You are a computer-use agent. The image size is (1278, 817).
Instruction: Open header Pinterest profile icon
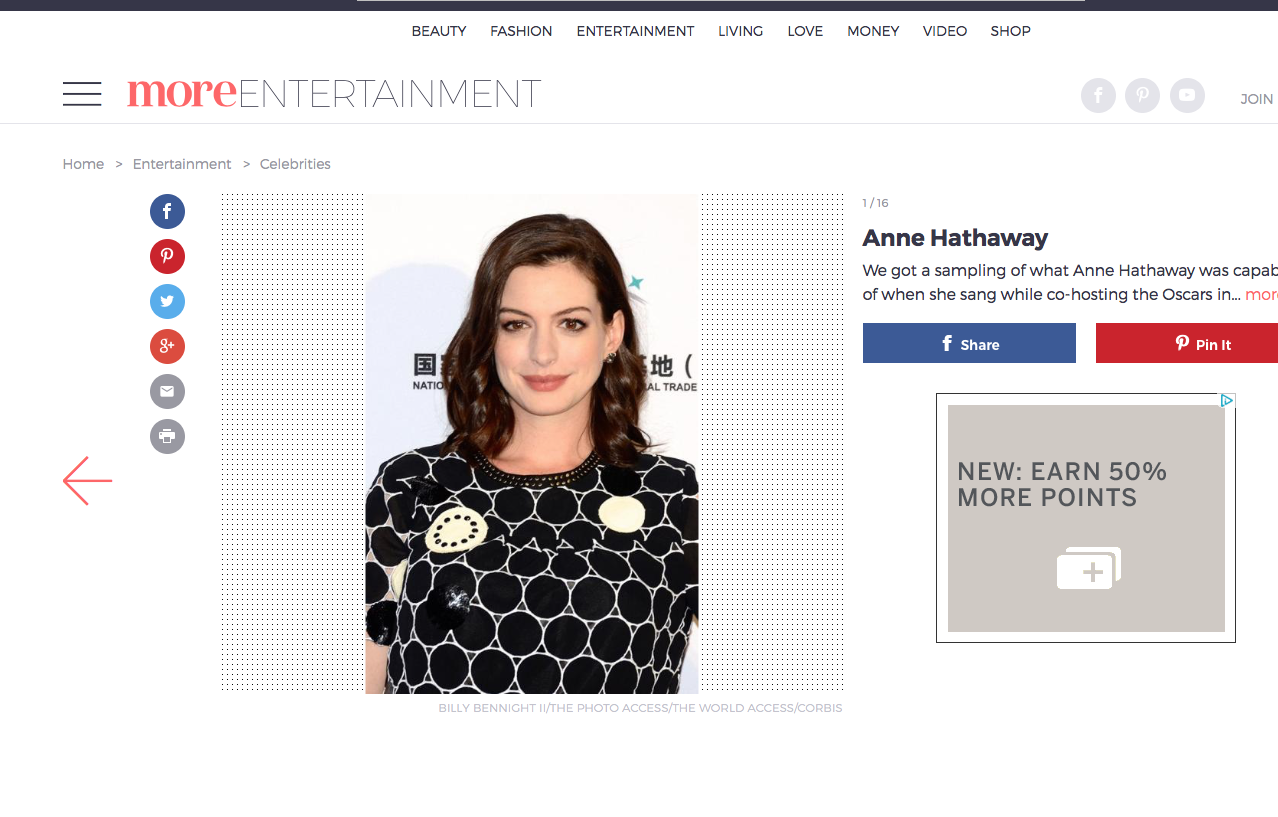pos(1142,96)
